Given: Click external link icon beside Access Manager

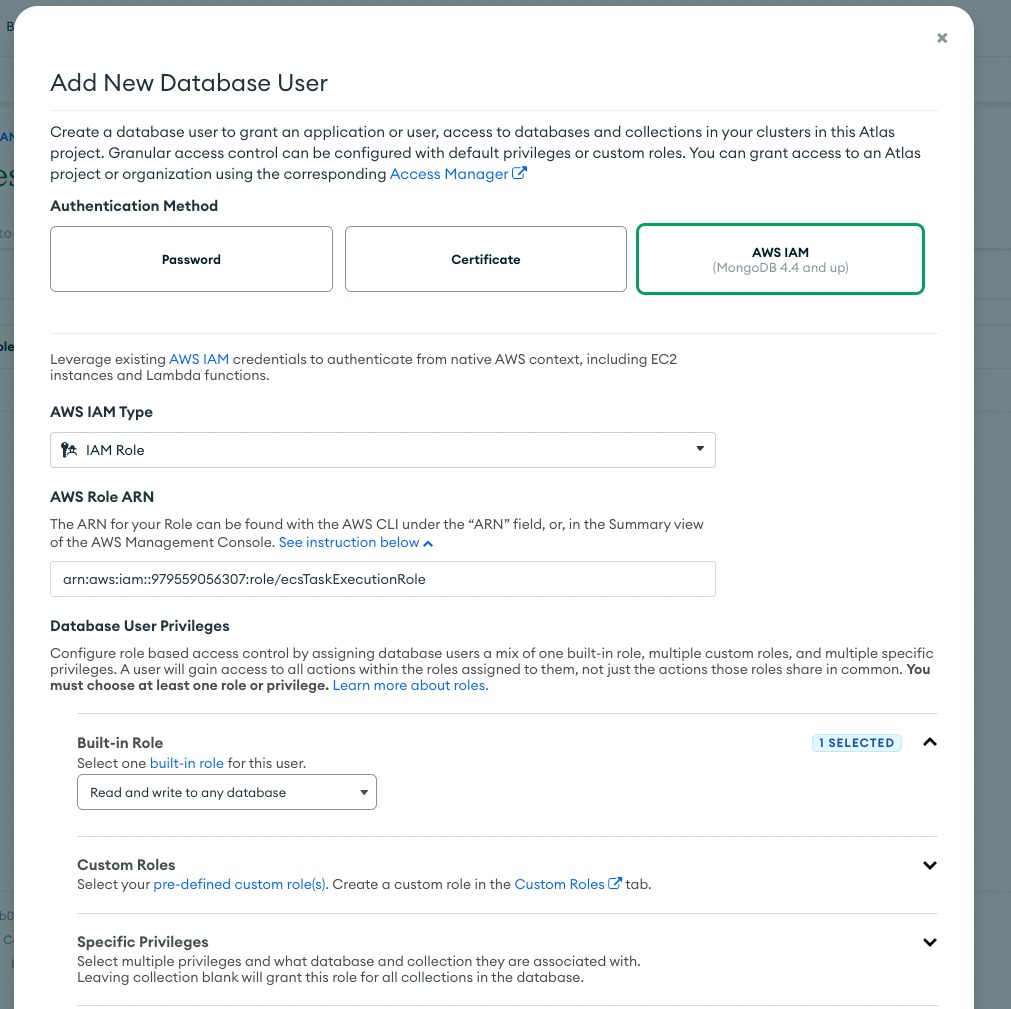Looking at the screenshot, I should [519, 174].
